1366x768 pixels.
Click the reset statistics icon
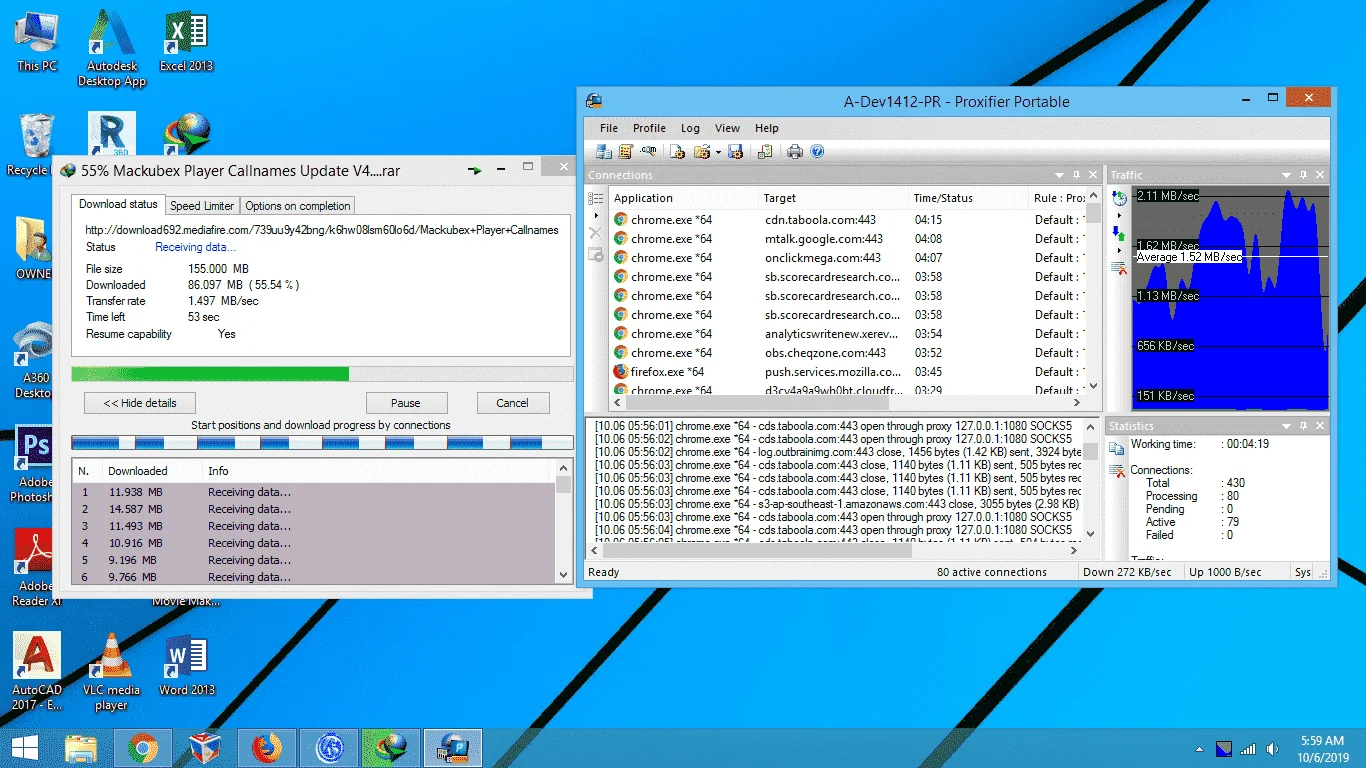click(x=1117, y=470)
